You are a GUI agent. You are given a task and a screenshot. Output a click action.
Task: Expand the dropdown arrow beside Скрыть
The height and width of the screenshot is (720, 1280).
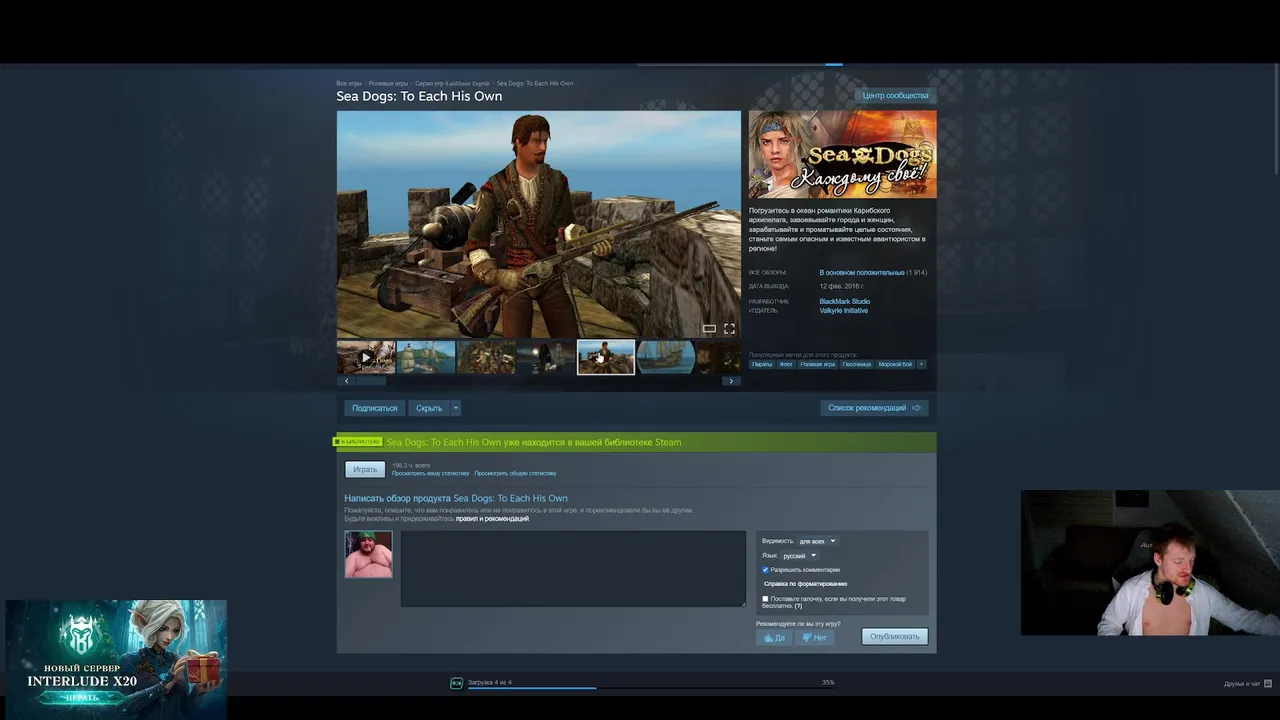(456, 408)
